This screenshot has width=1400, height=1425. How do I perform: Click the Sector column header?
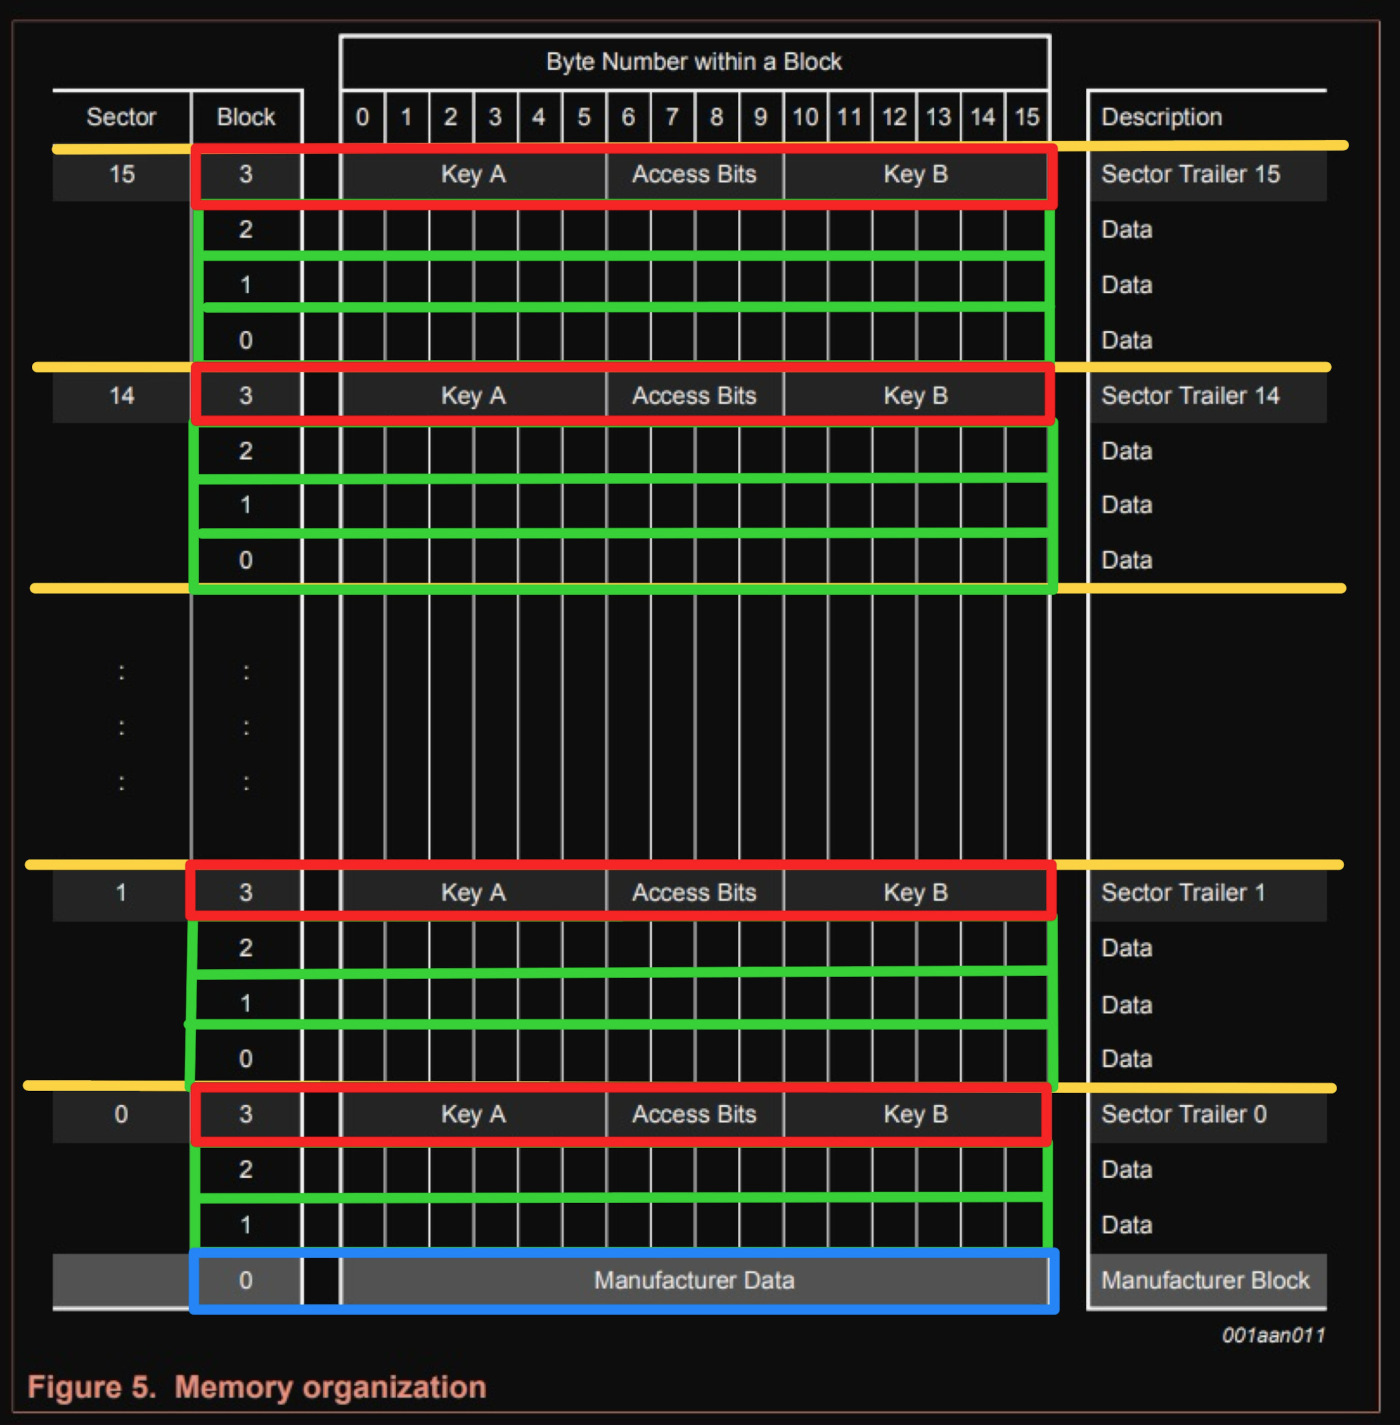pos(121,117)
